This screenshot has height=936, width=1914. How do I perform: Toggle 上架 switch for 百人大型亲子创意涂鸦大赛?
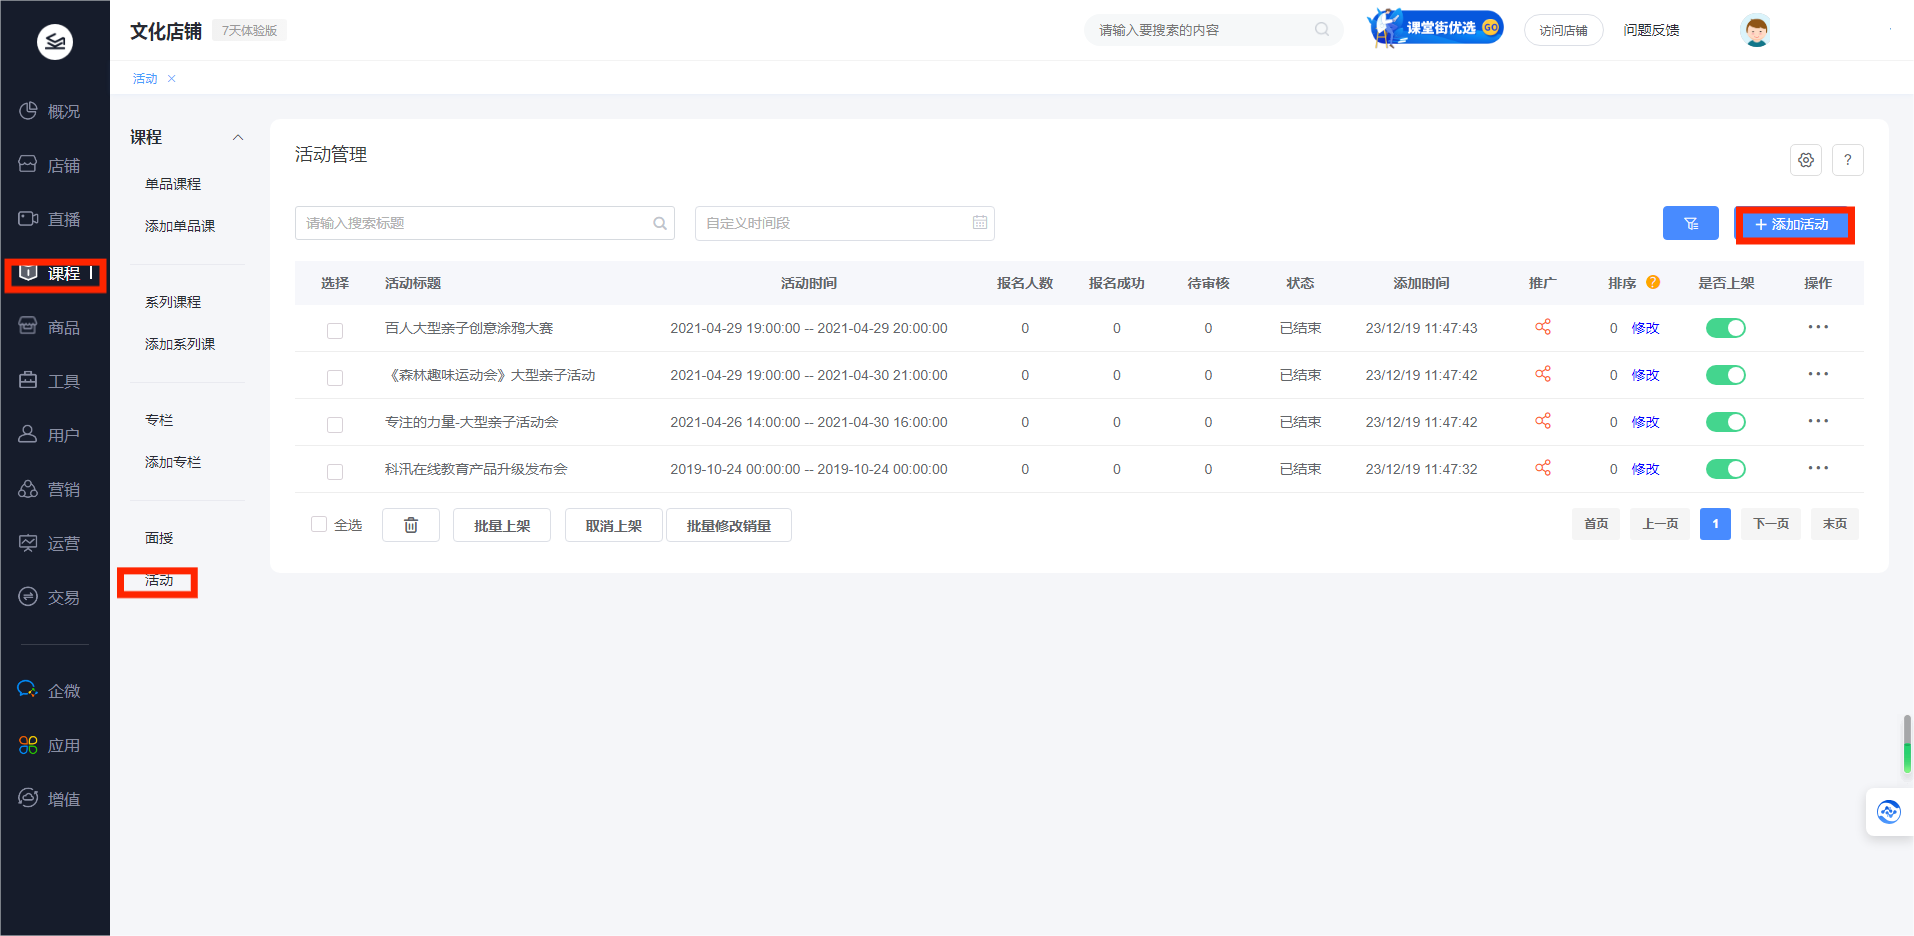click(1725, 328)
